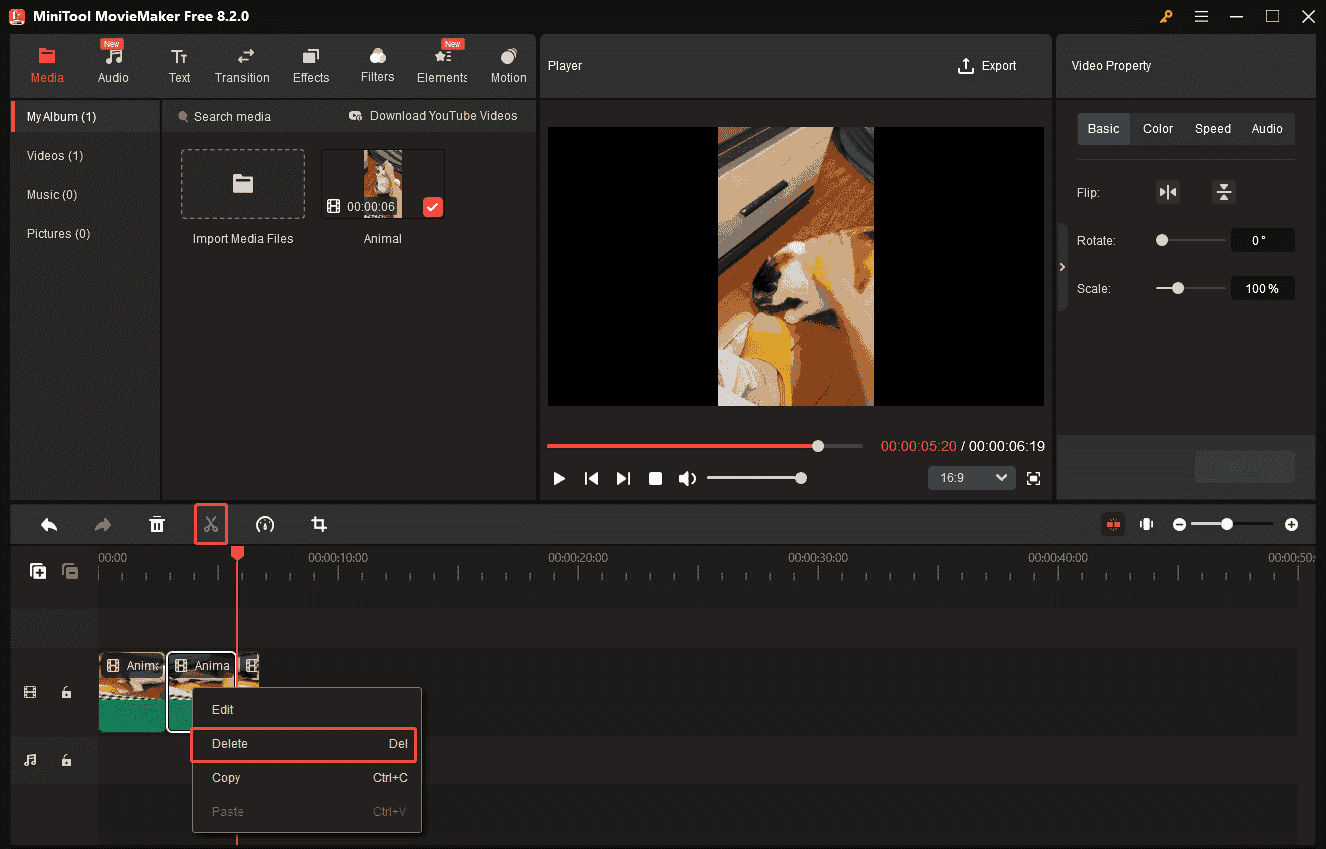Viewport: 1326px width, 849px height.
Task: Click the Zoom to fit timeline icon
Action: [x=1146, y=524]
